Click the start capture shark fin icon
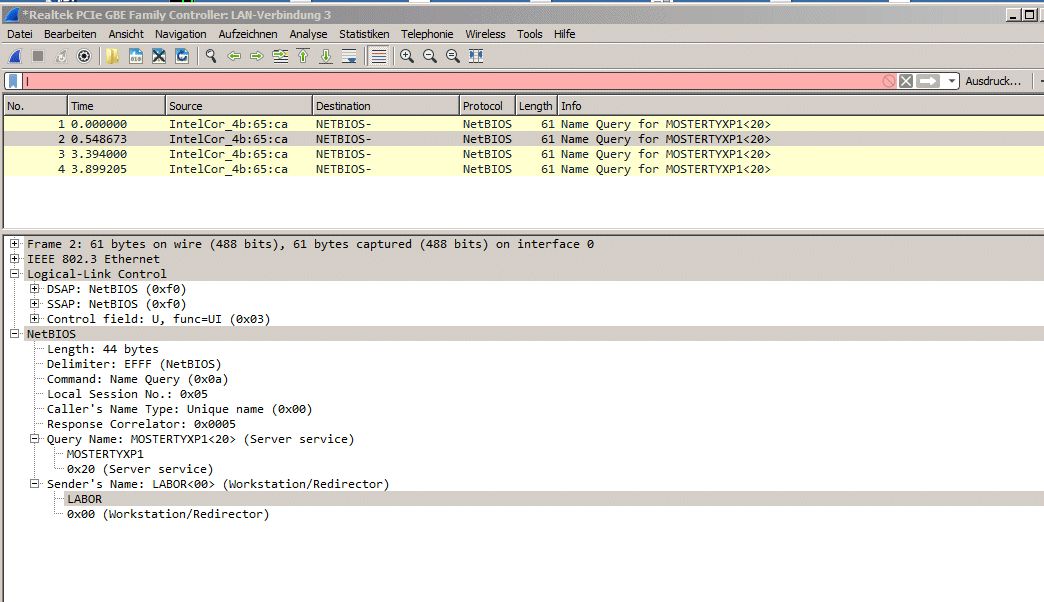The width and height of the screenshot is (1044, 602). 15,56
